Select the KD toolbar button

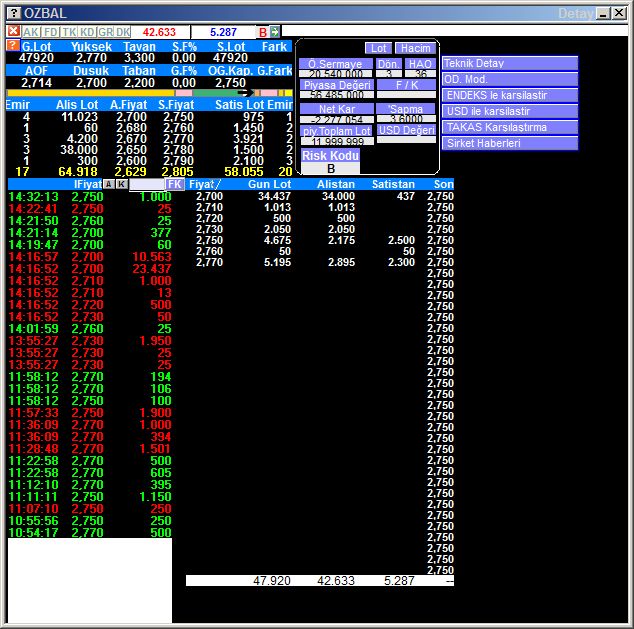click(87, 32)
